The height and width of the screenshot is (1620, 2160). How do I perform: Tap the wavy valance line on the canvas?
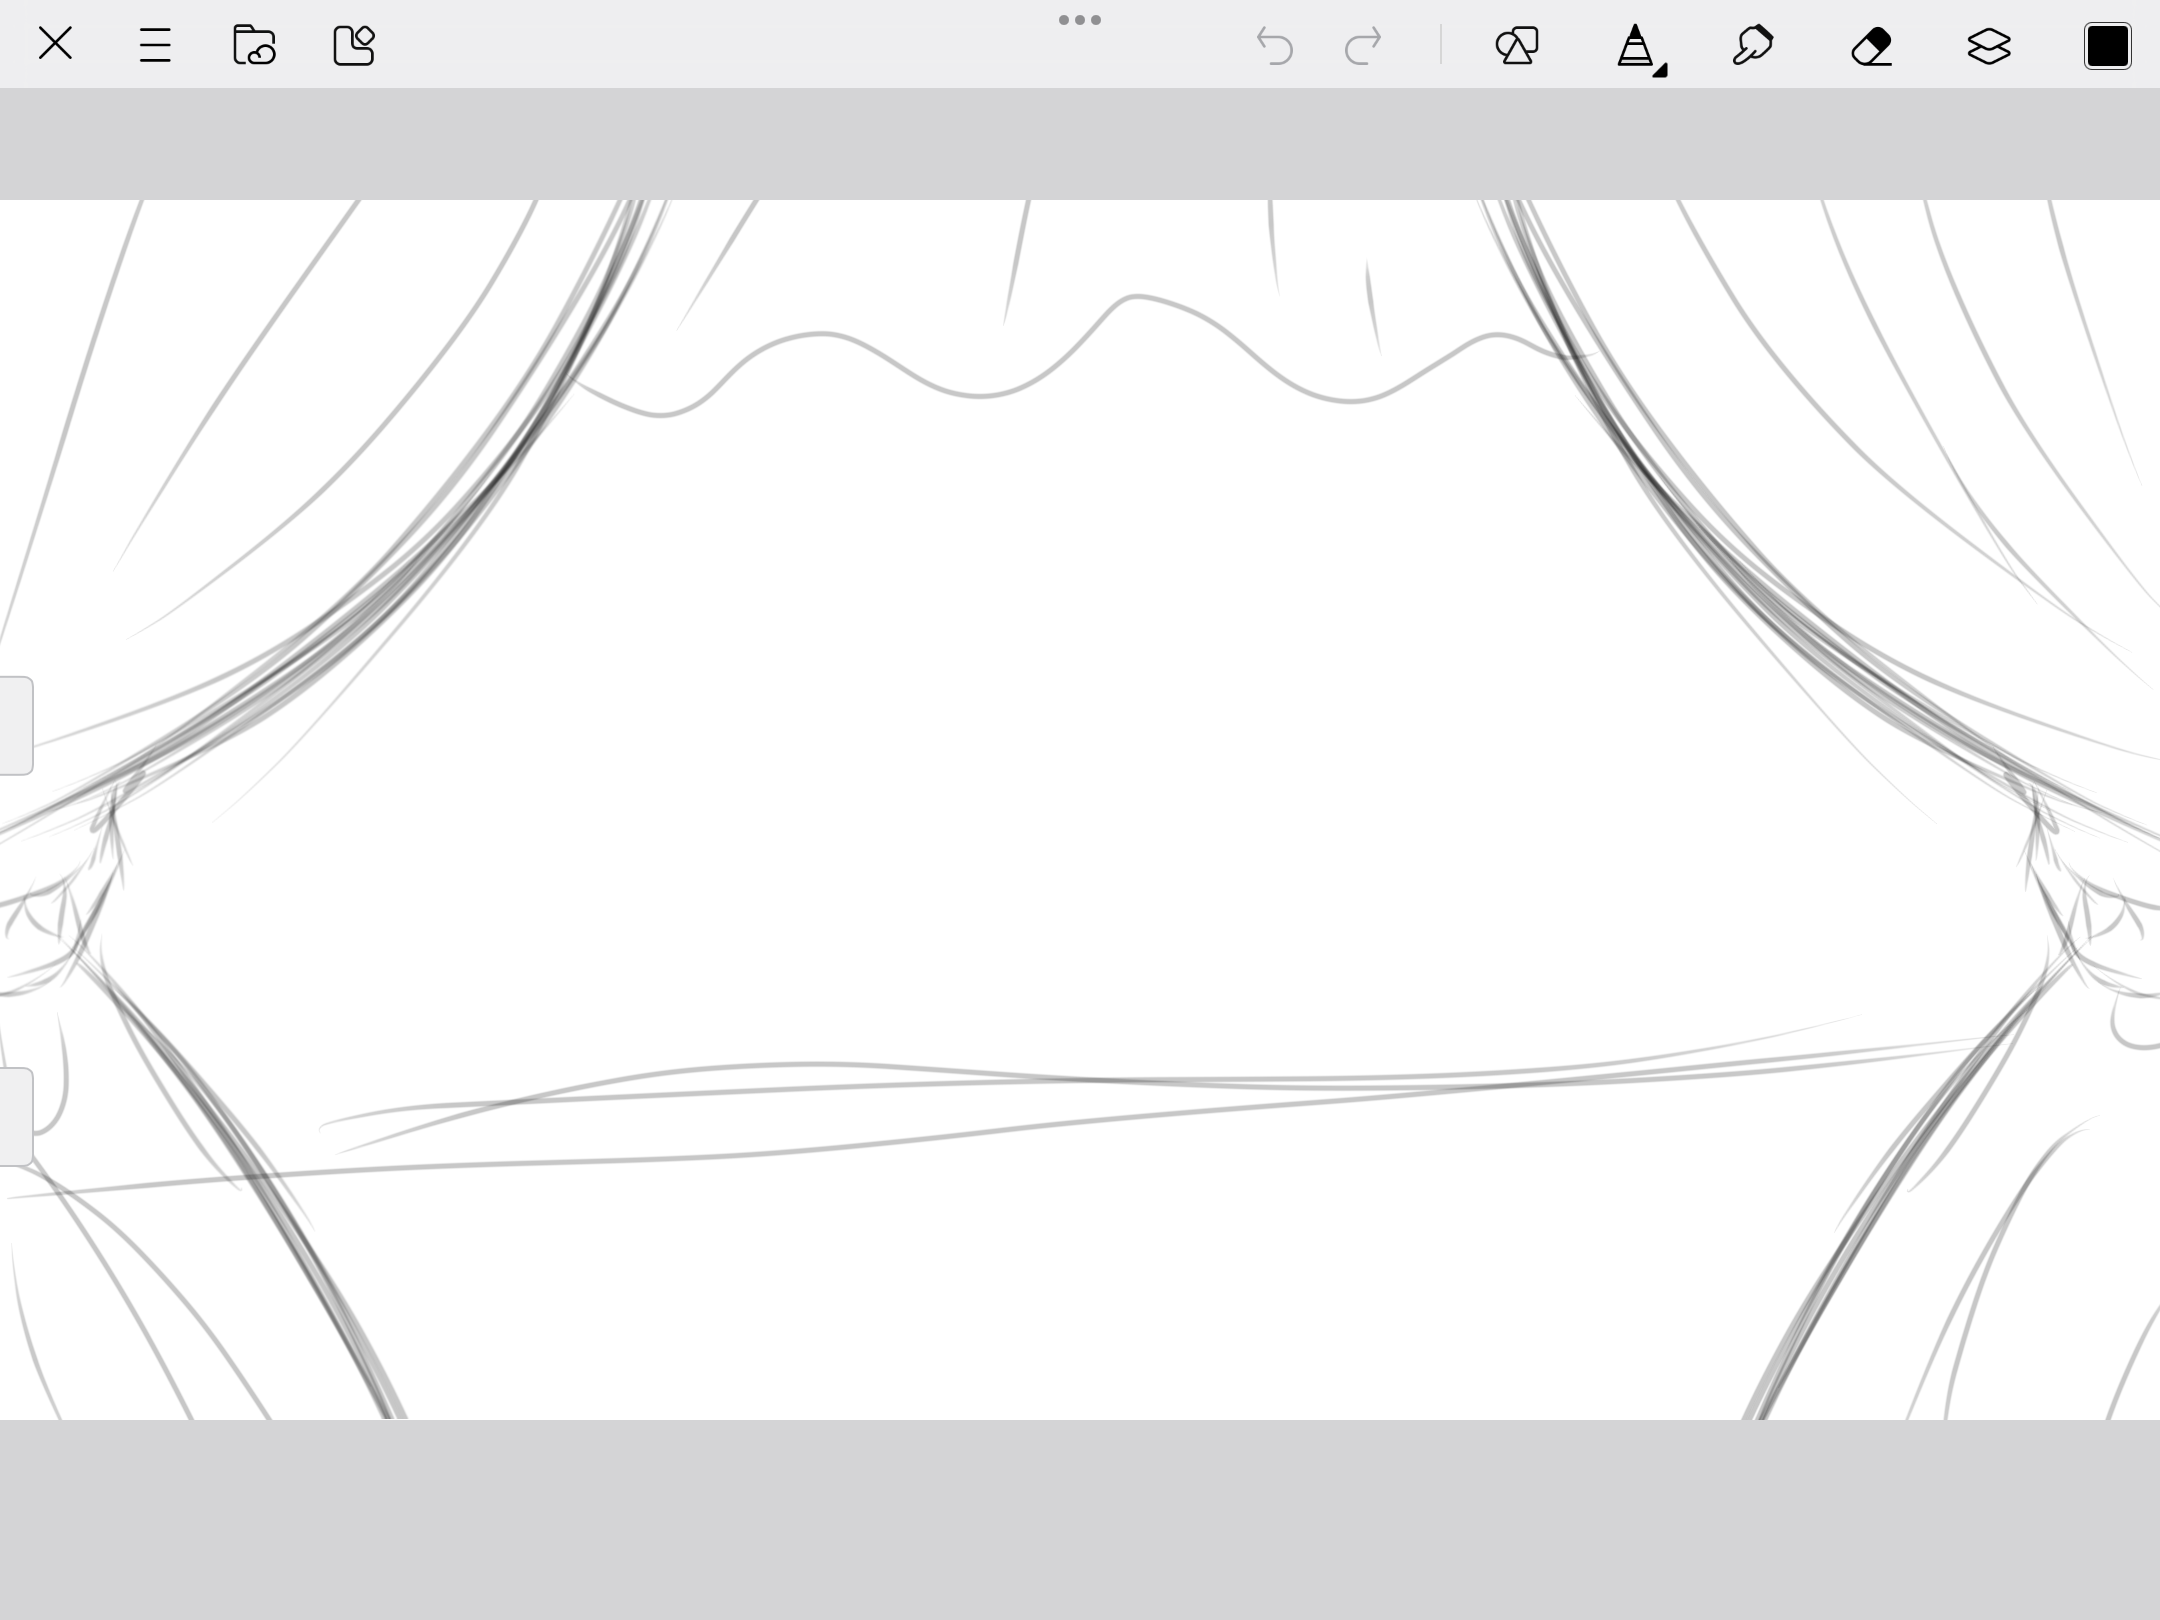[x=978, y=396]
